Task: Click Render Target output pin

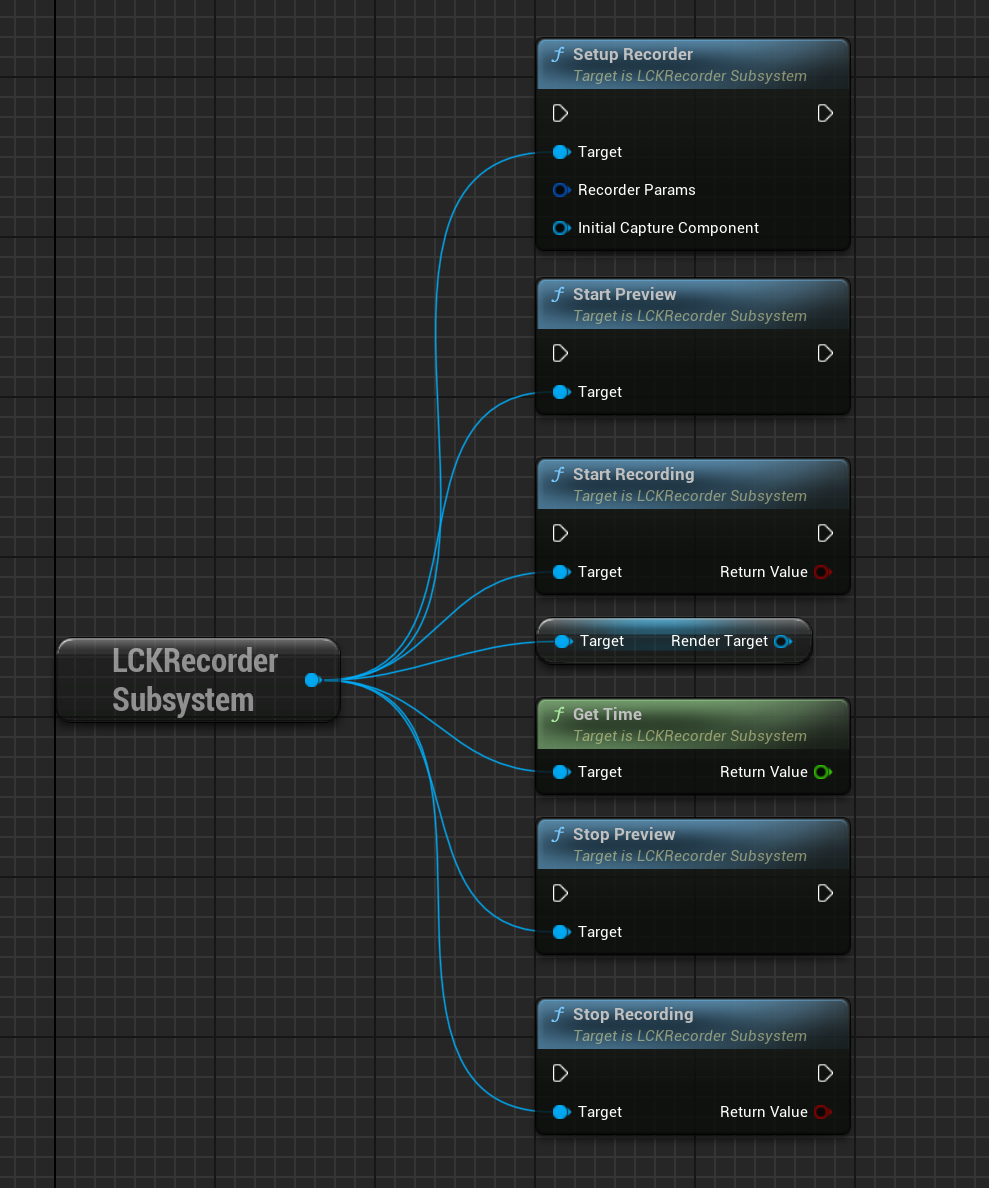Action: [x=783, y=642]
